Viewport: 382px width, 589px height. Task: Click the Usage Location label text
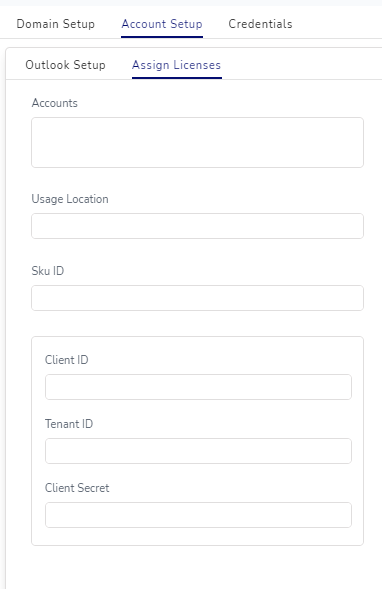click(x=70, y=199)
